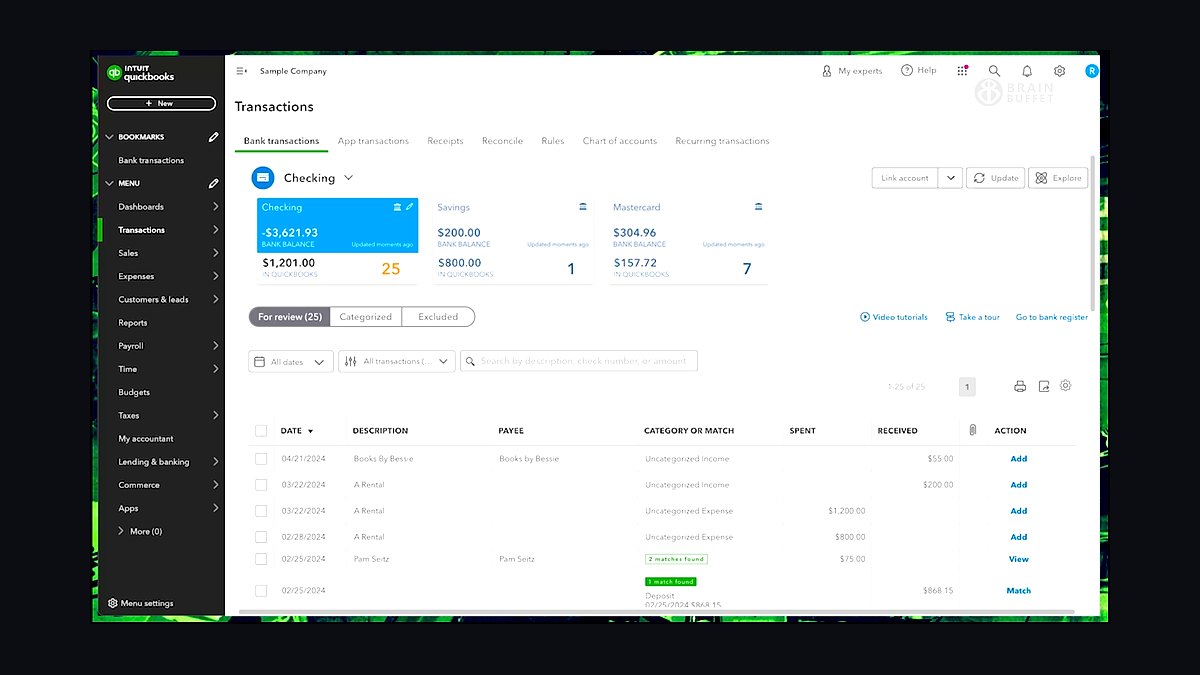
Task: Show Excluded transactions
Action: (438, 317)
